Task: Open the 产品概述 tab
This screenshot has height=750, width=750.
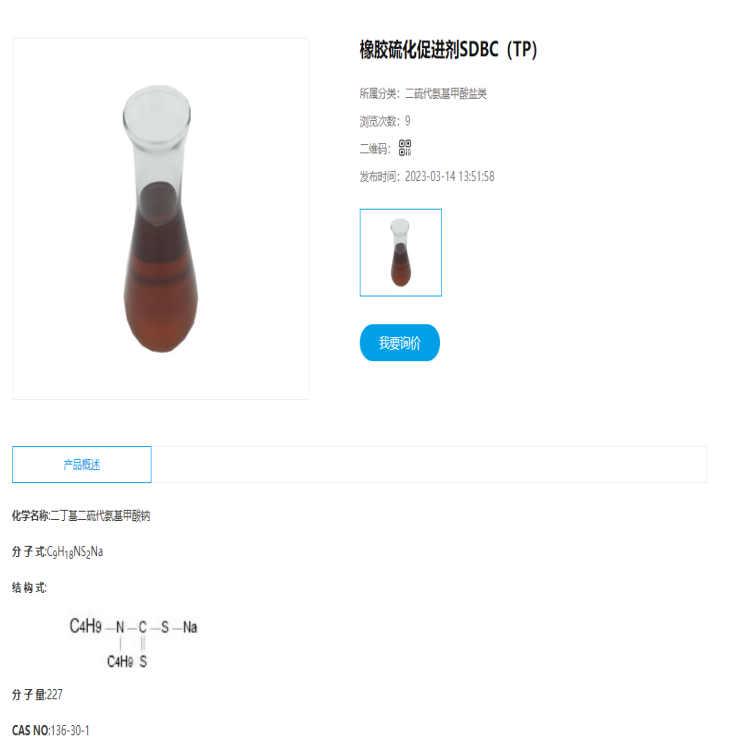Action: pyautogui.click(x=82, y=464)
